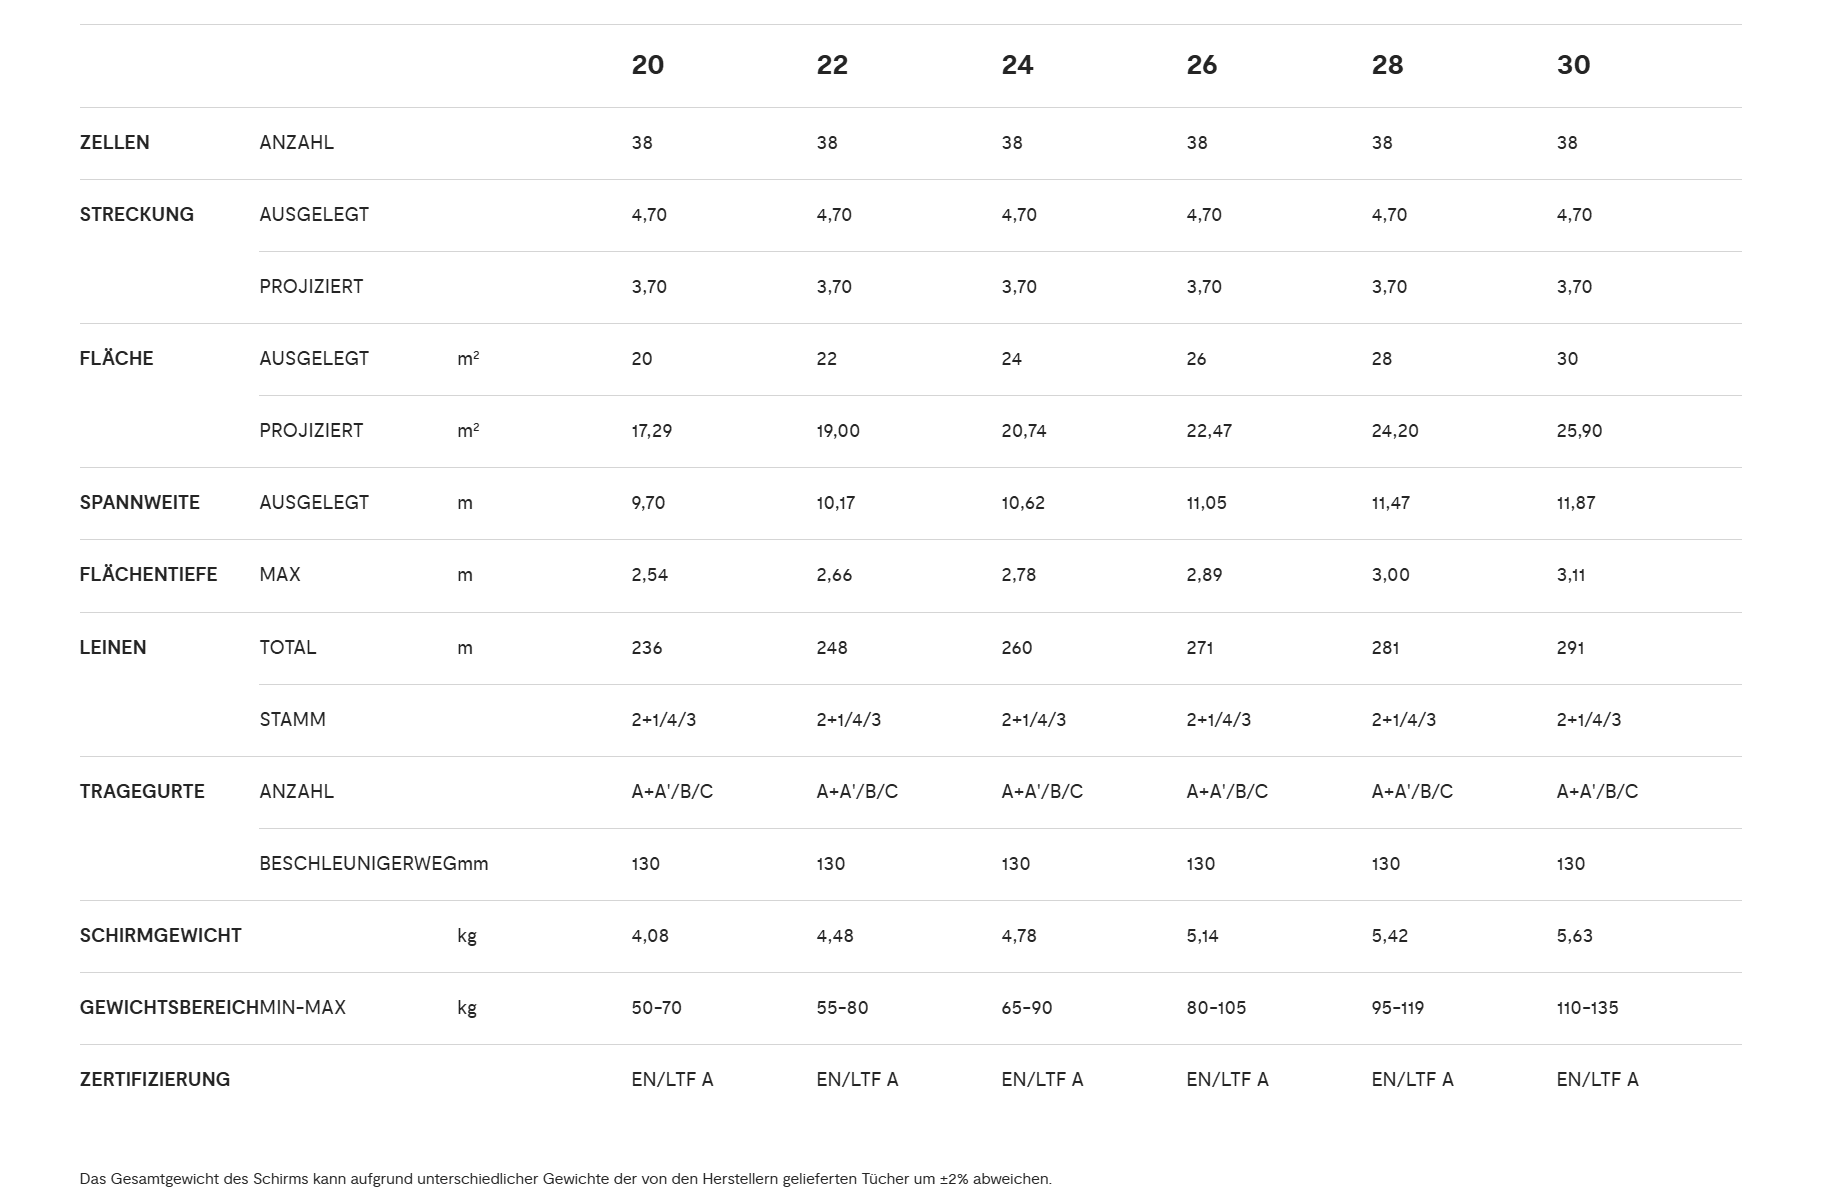Click the size 20 column header
1842x1201 pixels.
(648, 65)
